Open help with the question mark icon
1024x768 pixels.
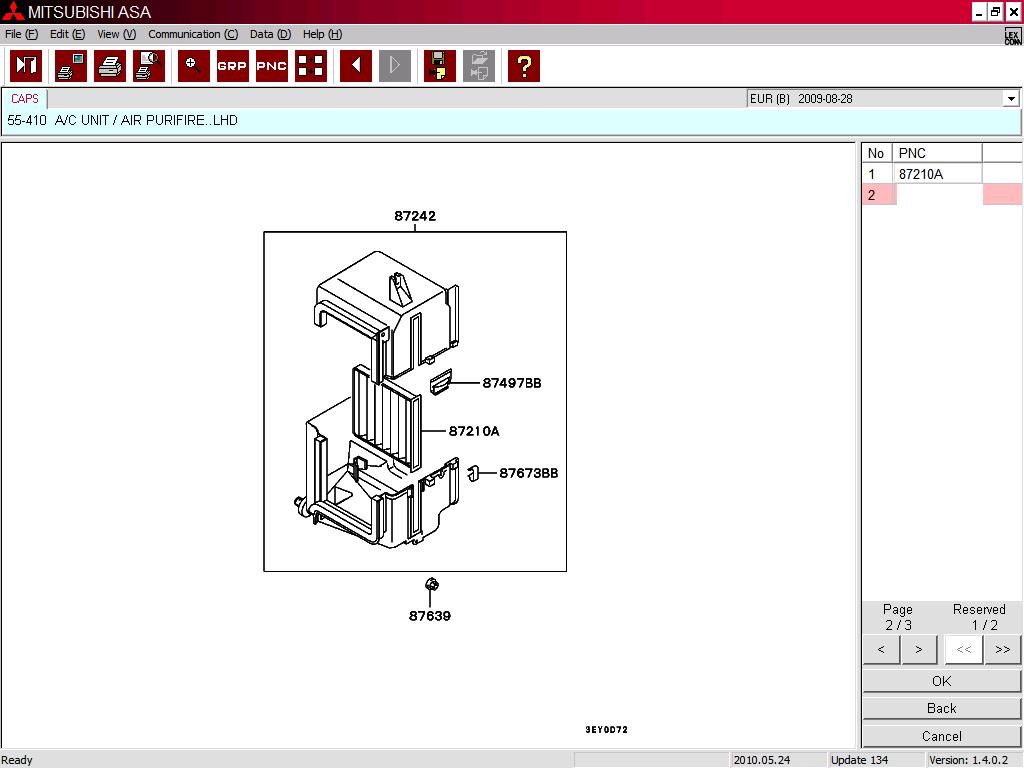click(x=523, y=66)
